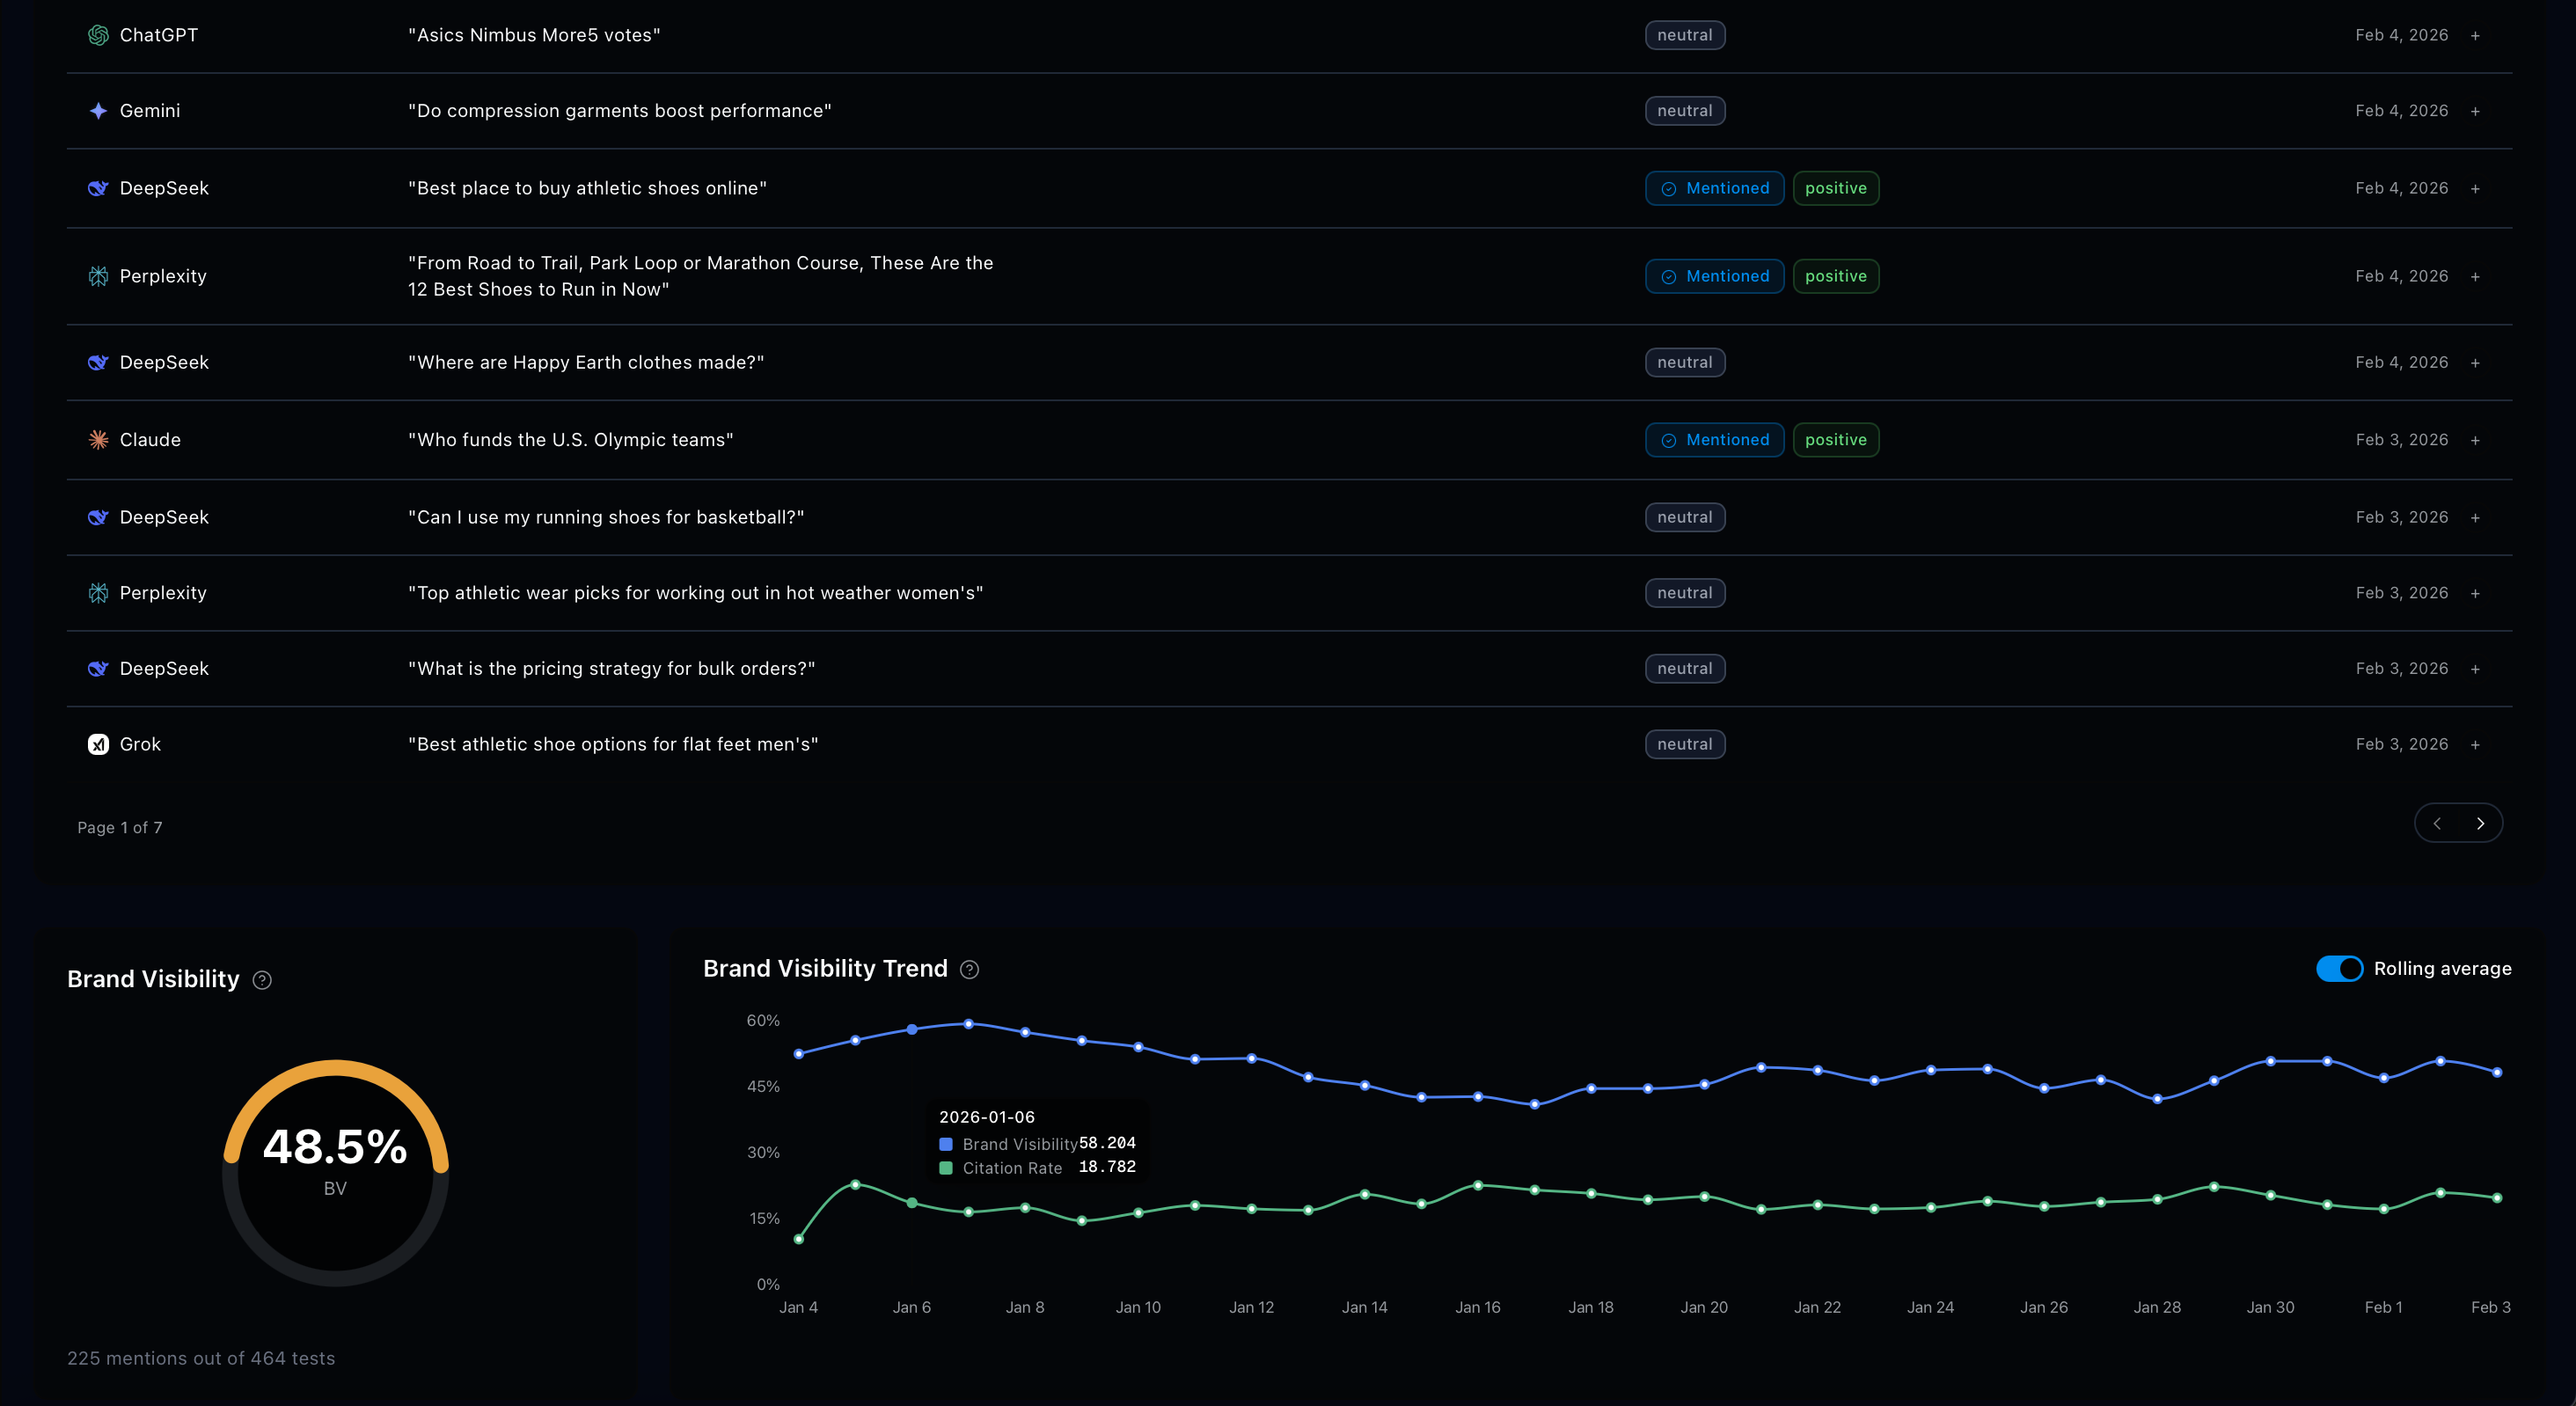Expand details for the Asics Nimbus row
The width and height of the screenshot is (2576, 1406).
click(x=2476, y=34)
